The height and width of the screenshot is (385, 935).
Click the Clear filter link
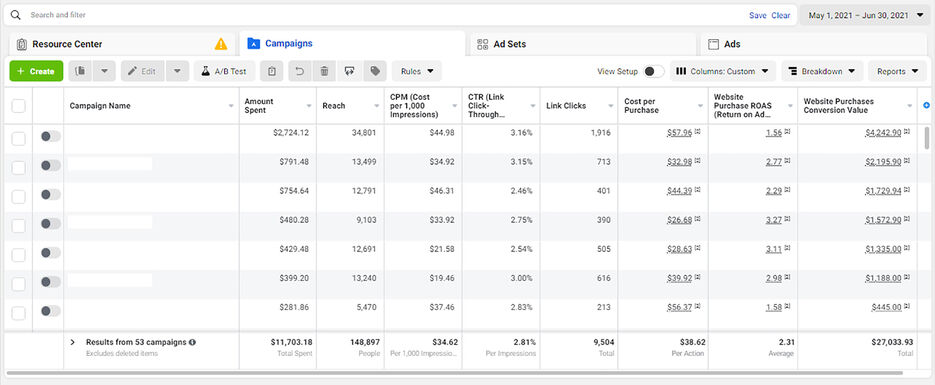click(781, 15)
